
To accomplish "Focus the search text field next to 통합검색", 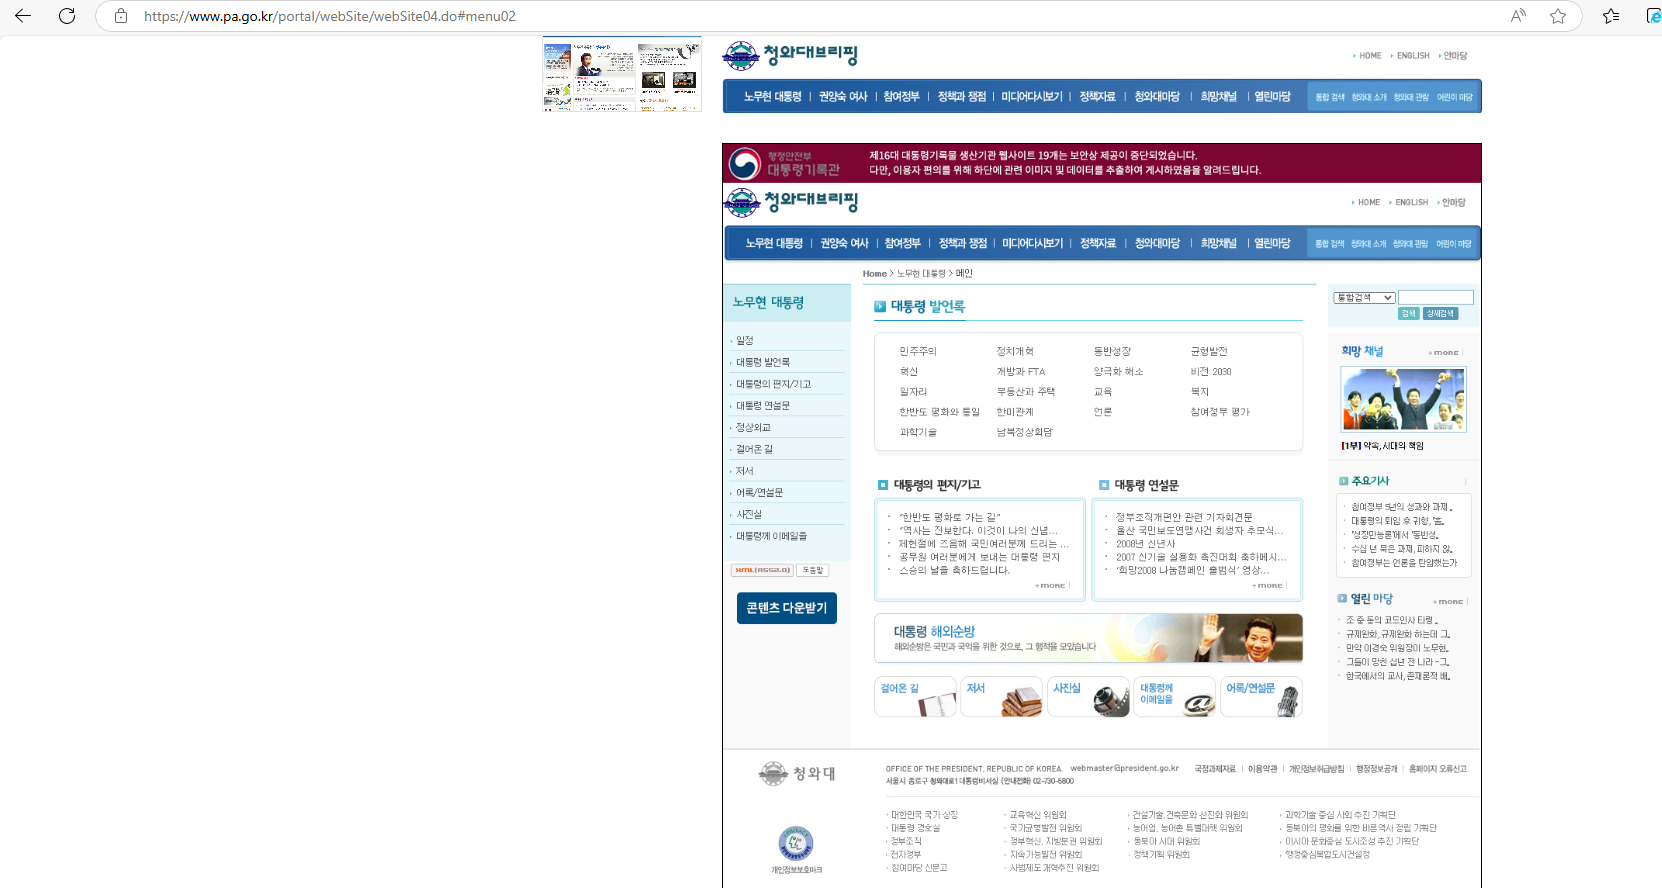I will tap(1436, 298).
